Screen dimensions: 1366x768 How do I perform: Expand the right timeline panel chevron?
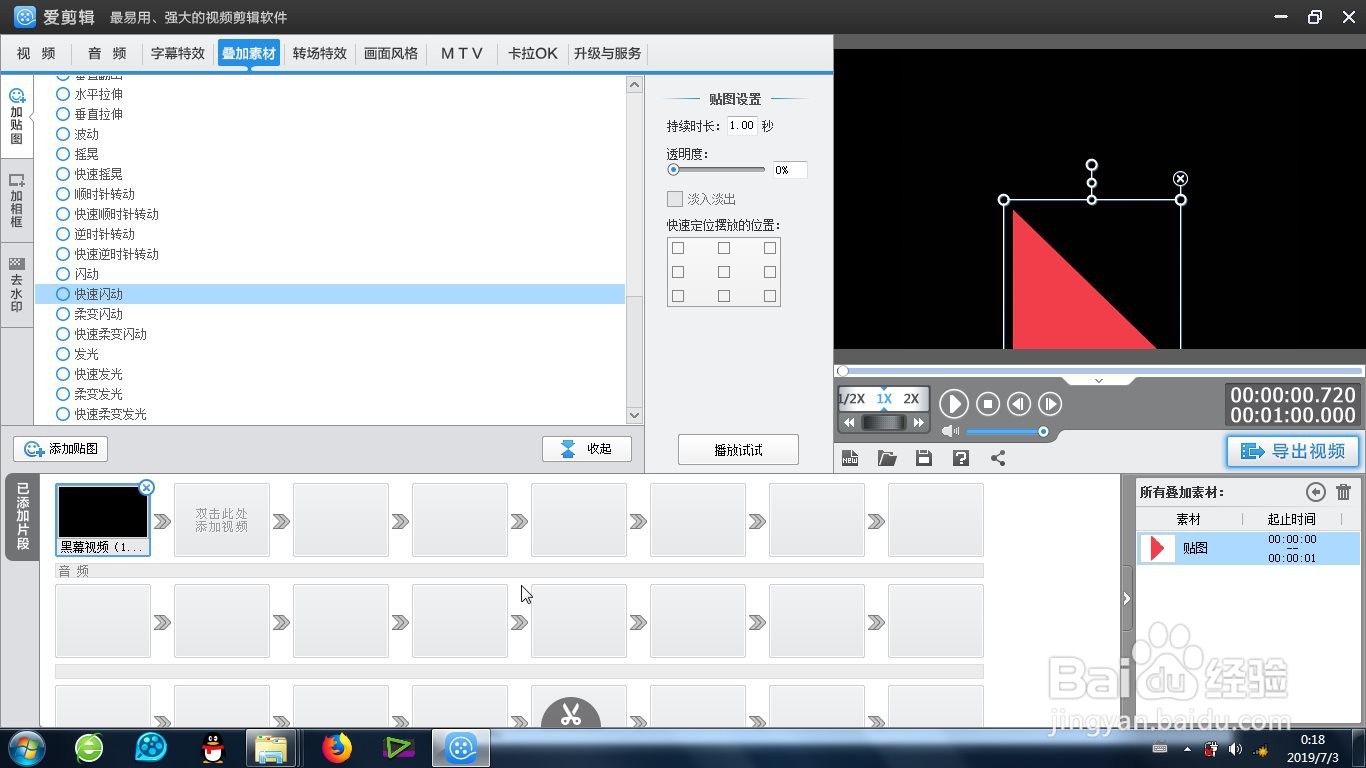[1126, 597]
